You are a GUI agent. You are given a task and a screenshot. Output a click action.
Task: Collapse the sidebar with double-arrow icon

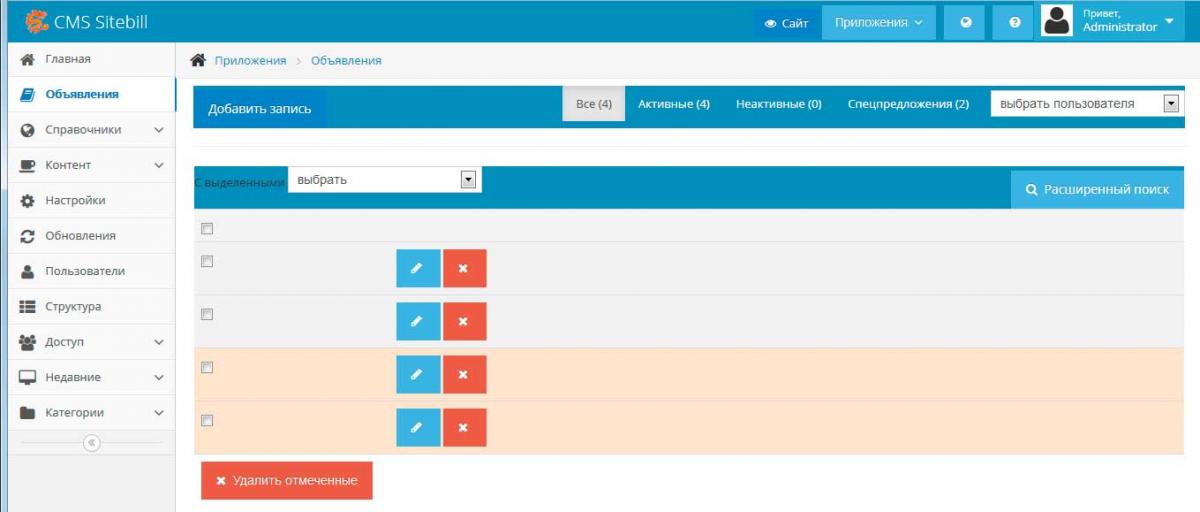[92, 443]
